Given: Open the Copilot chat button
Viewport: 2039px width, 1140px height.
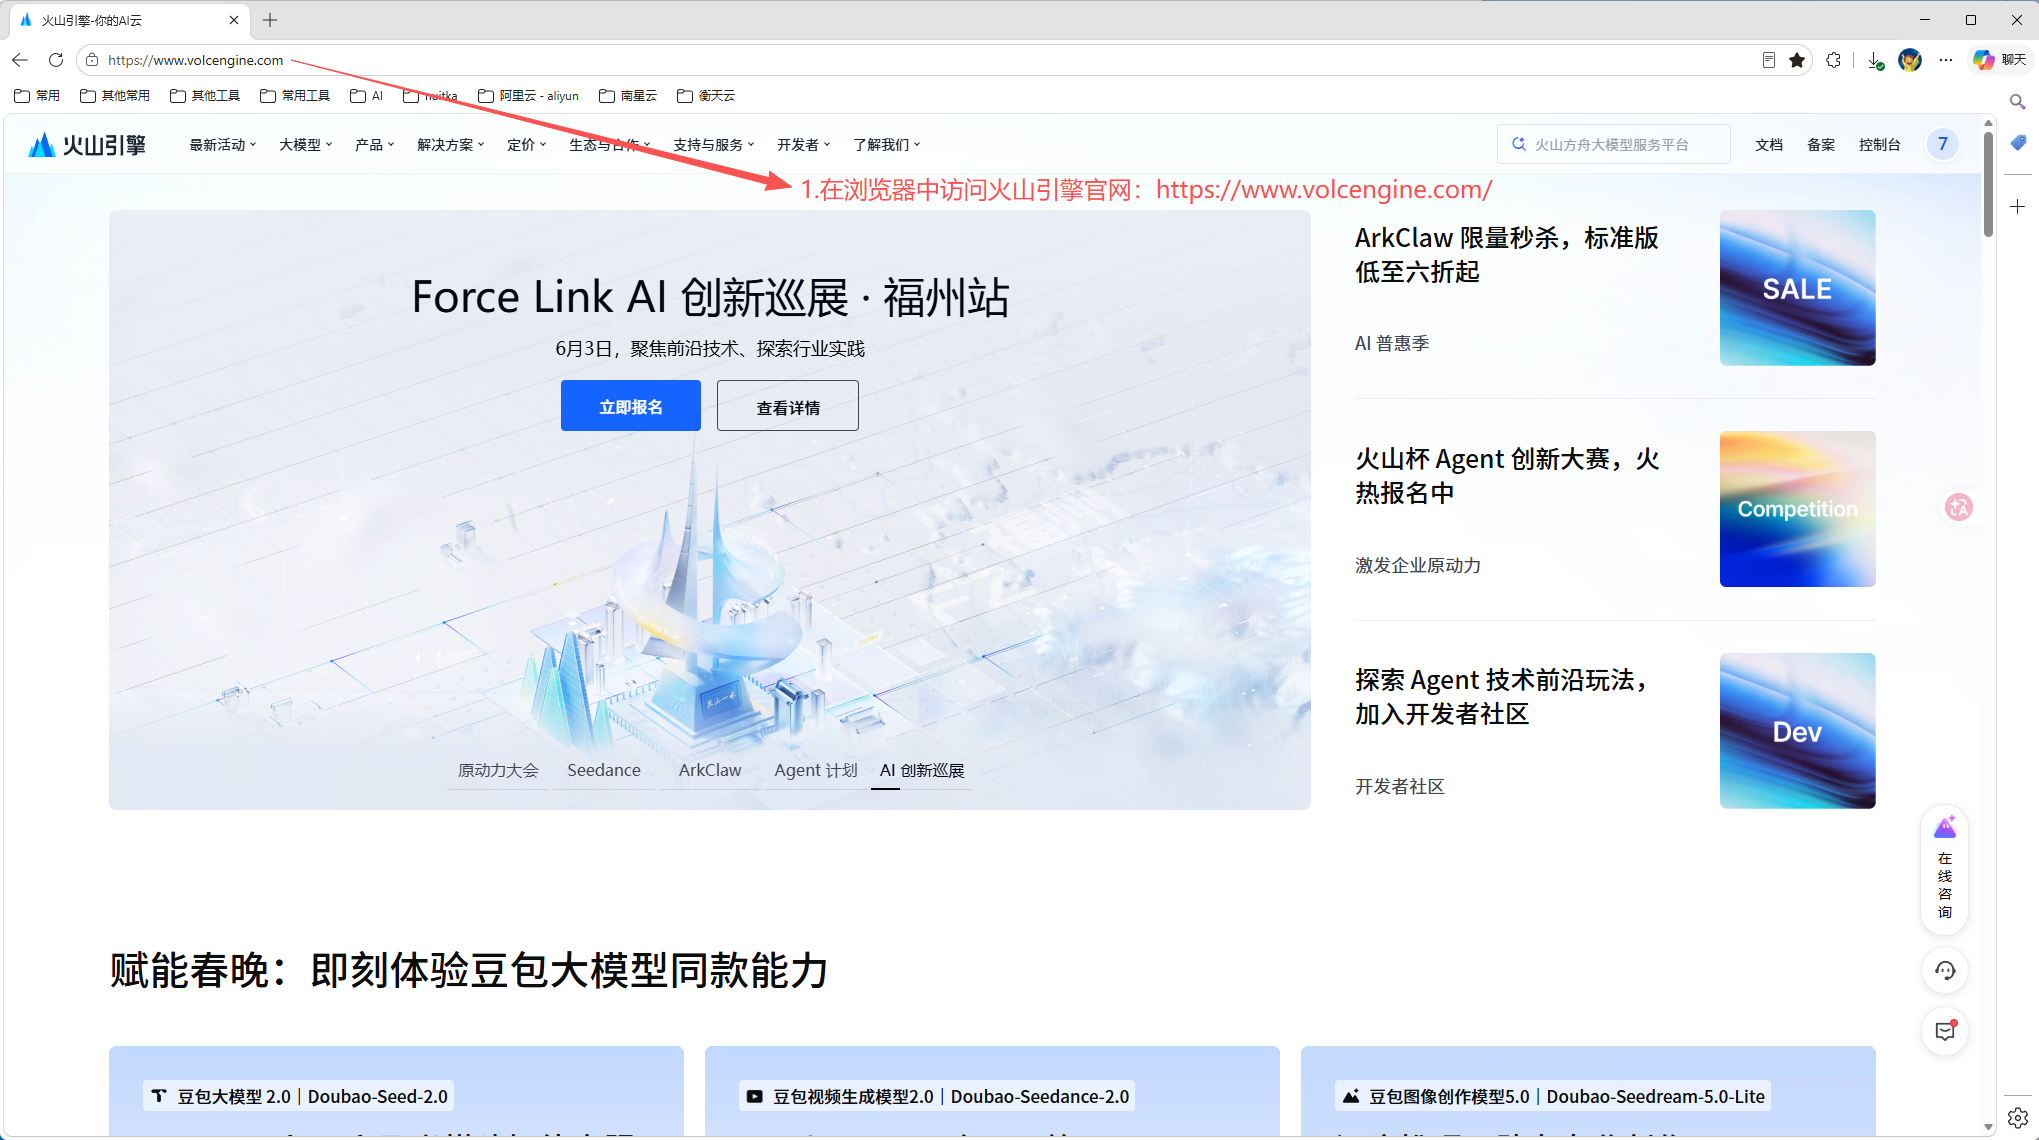Looking at the screenshot, I should tap(1999, 60).
